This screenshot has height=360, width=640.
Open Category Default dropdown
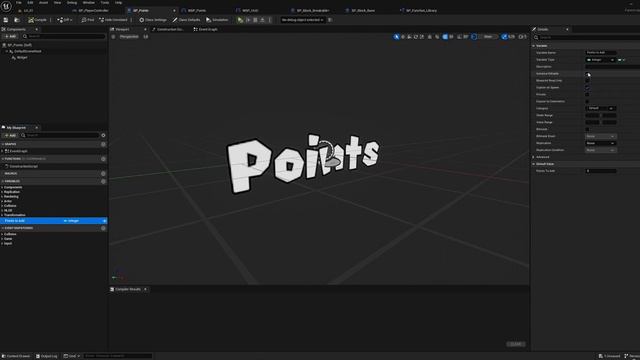click(600, 108)
